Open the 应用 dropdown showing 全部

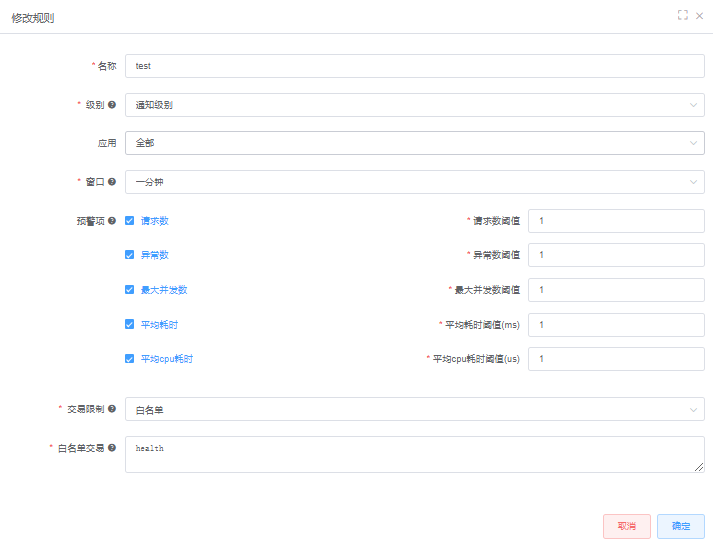415,143
